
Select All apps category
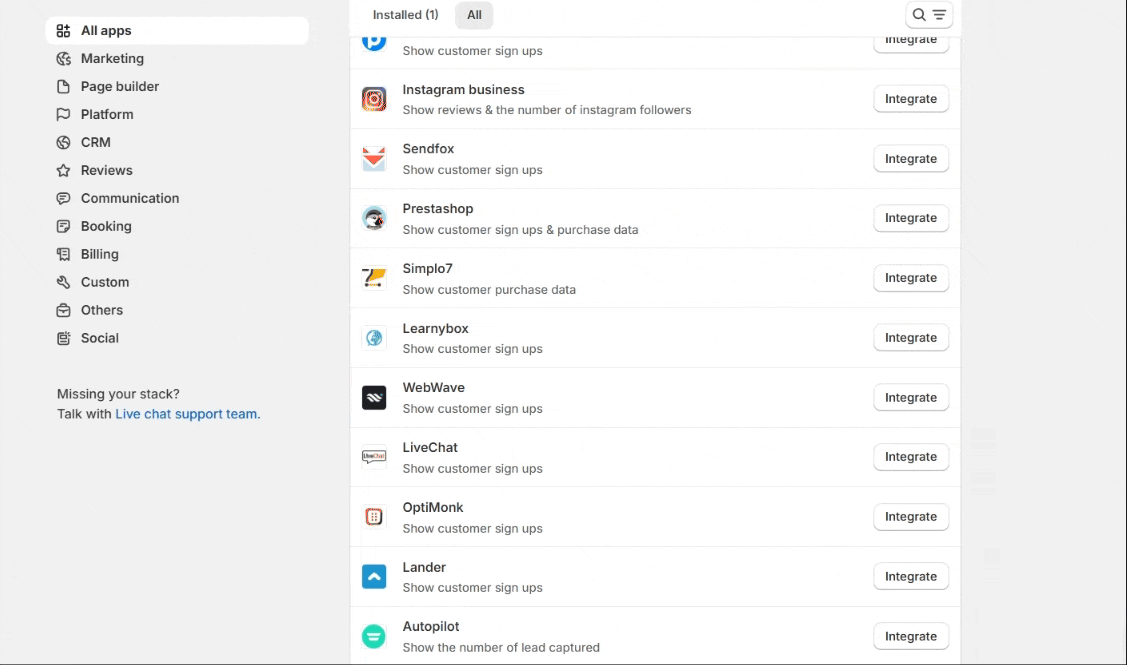click(177, 31)
